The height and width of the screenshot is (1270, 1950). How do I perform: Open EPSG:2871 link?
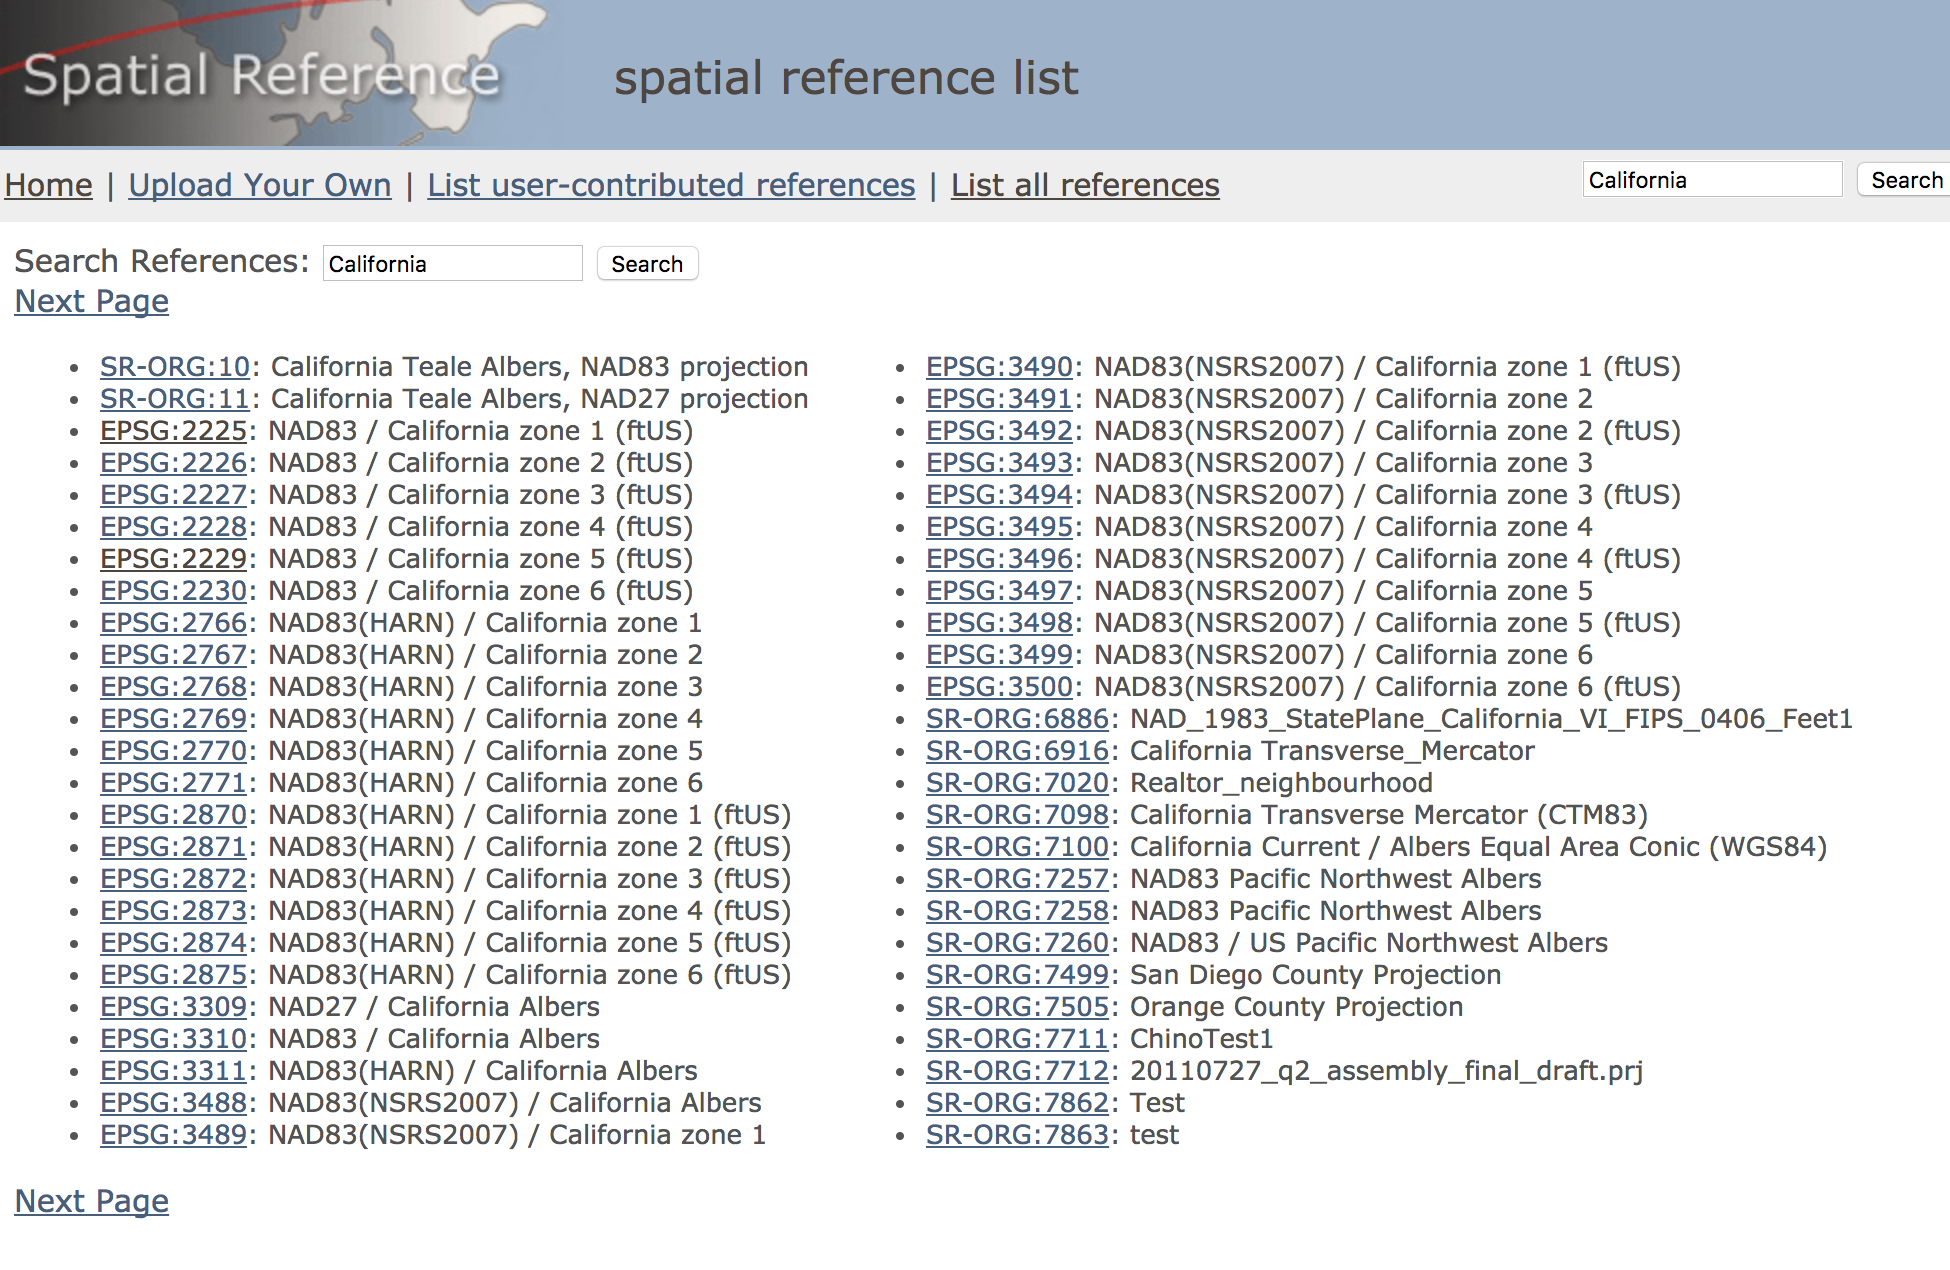tap(174, 847)
